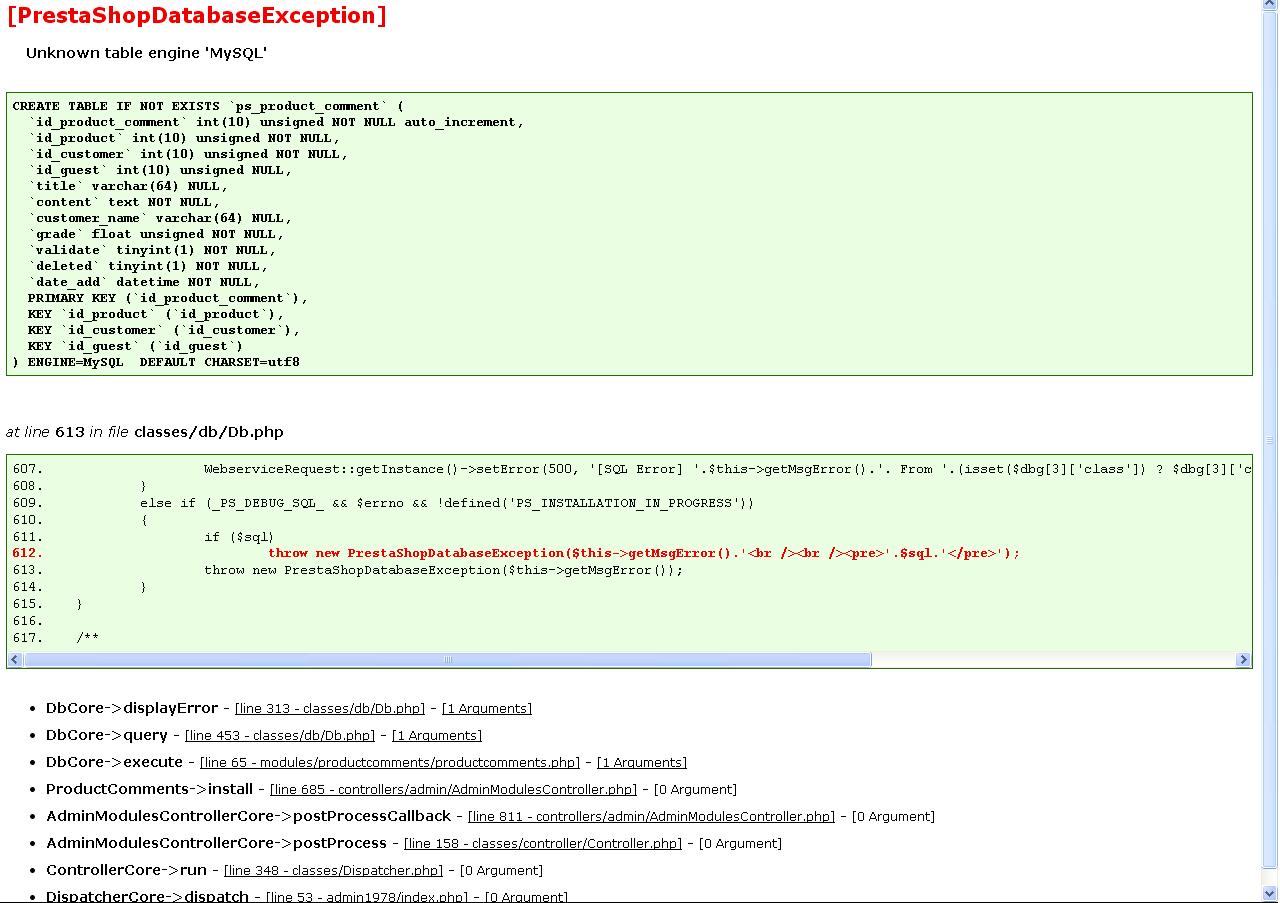Click the `validate` tinyint(1) line

coord(152,250)
